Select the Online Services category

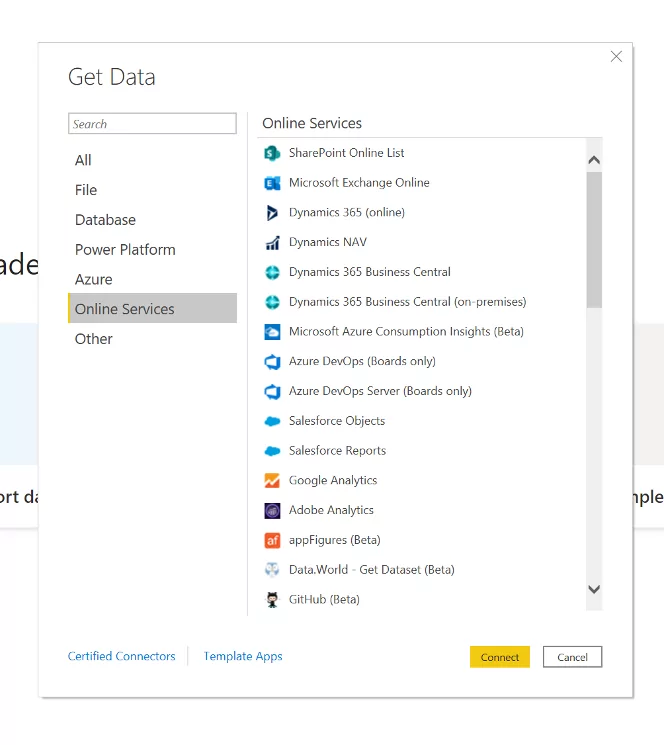click(152, 308)
